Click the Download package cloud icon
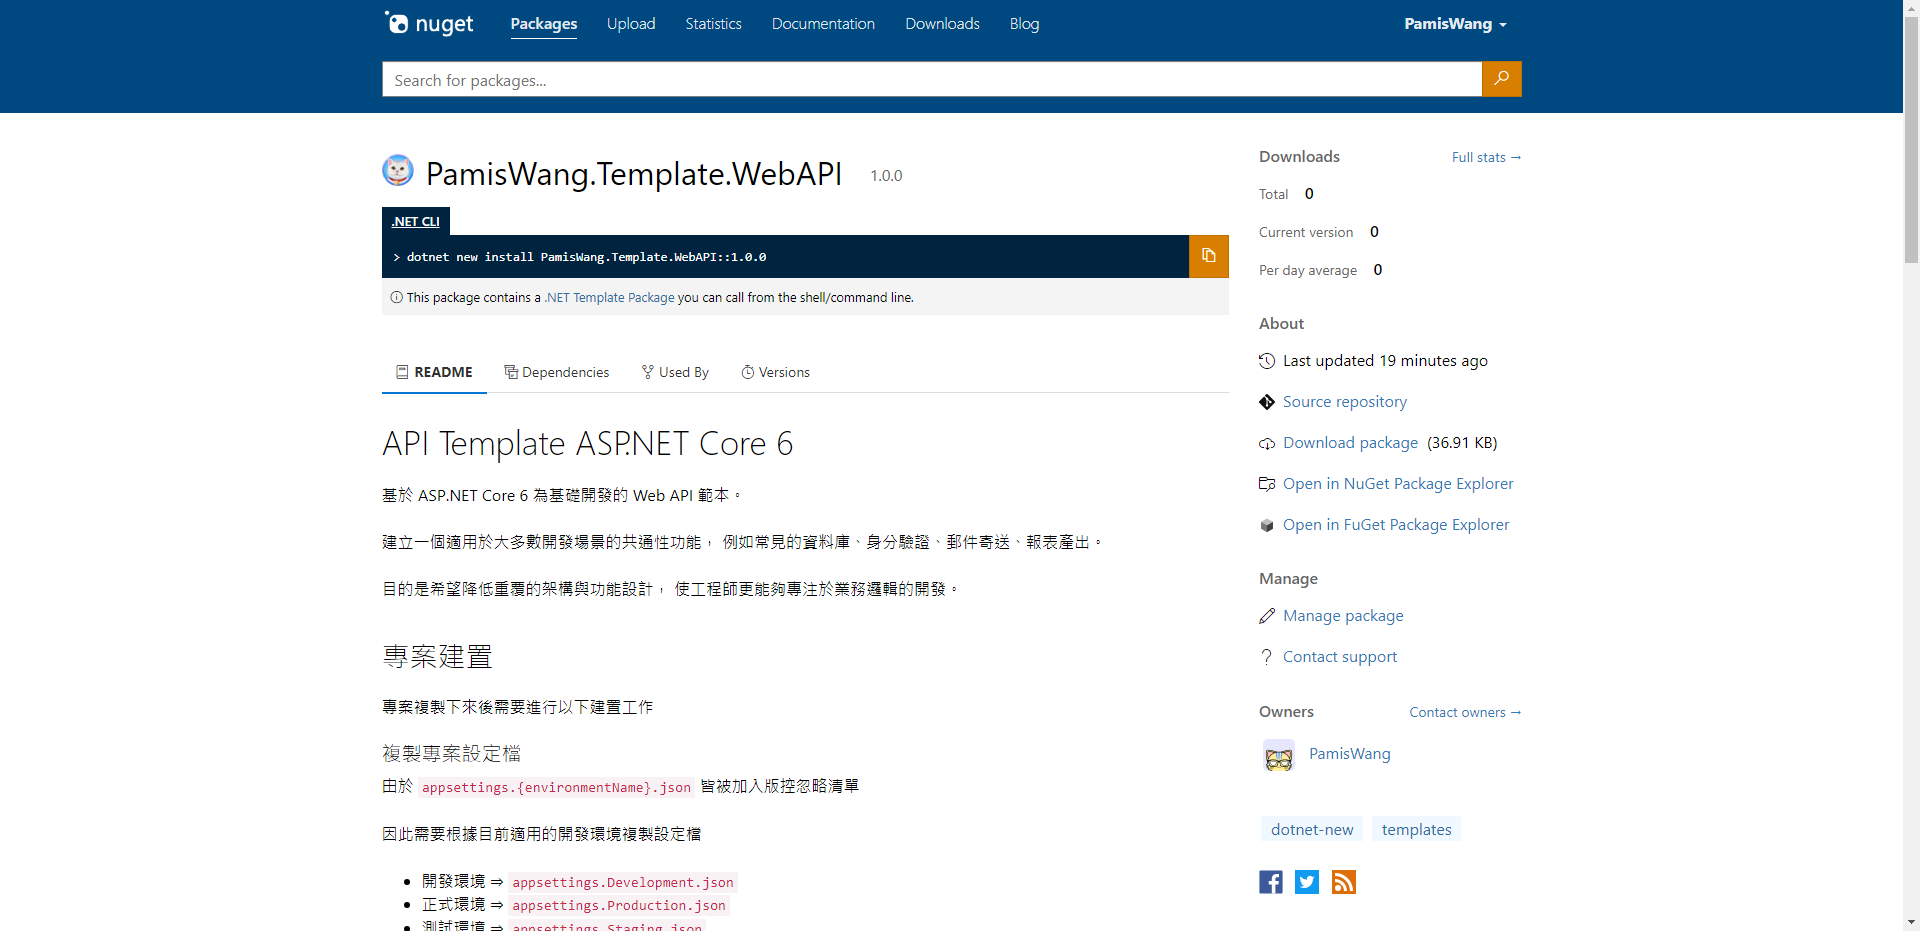This screenshot has height=931, width=1920. [x=1267, y=443]
